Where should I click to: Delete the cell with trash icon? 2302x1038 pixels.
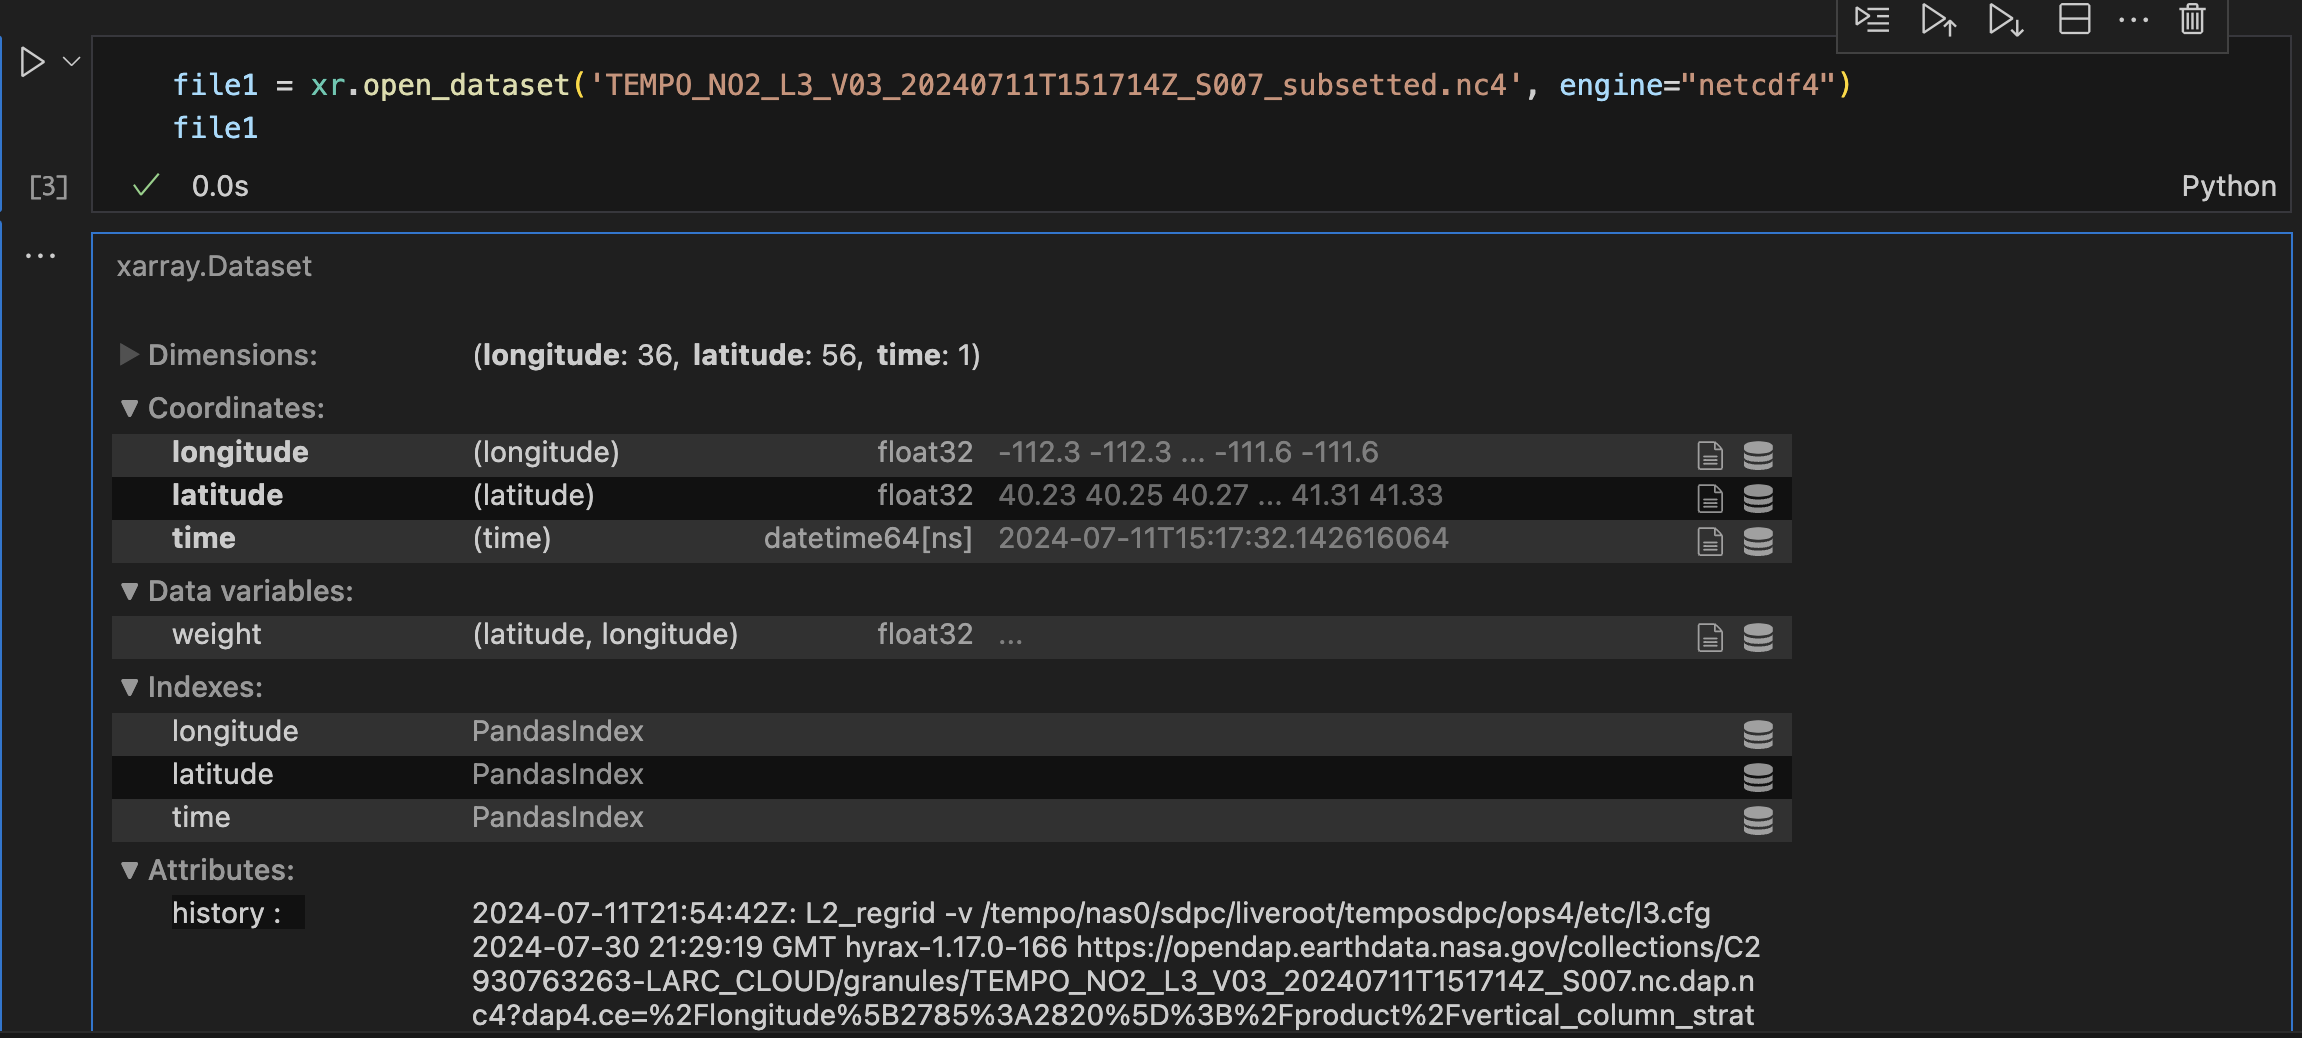tap(2192, 20)
